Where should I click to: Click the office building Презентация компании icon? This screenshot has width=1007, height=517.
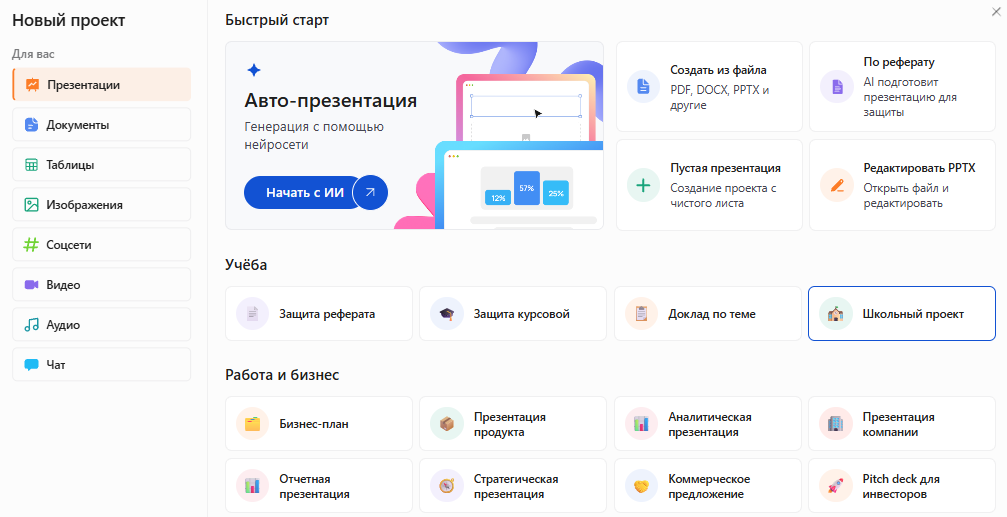pos(836,423)
